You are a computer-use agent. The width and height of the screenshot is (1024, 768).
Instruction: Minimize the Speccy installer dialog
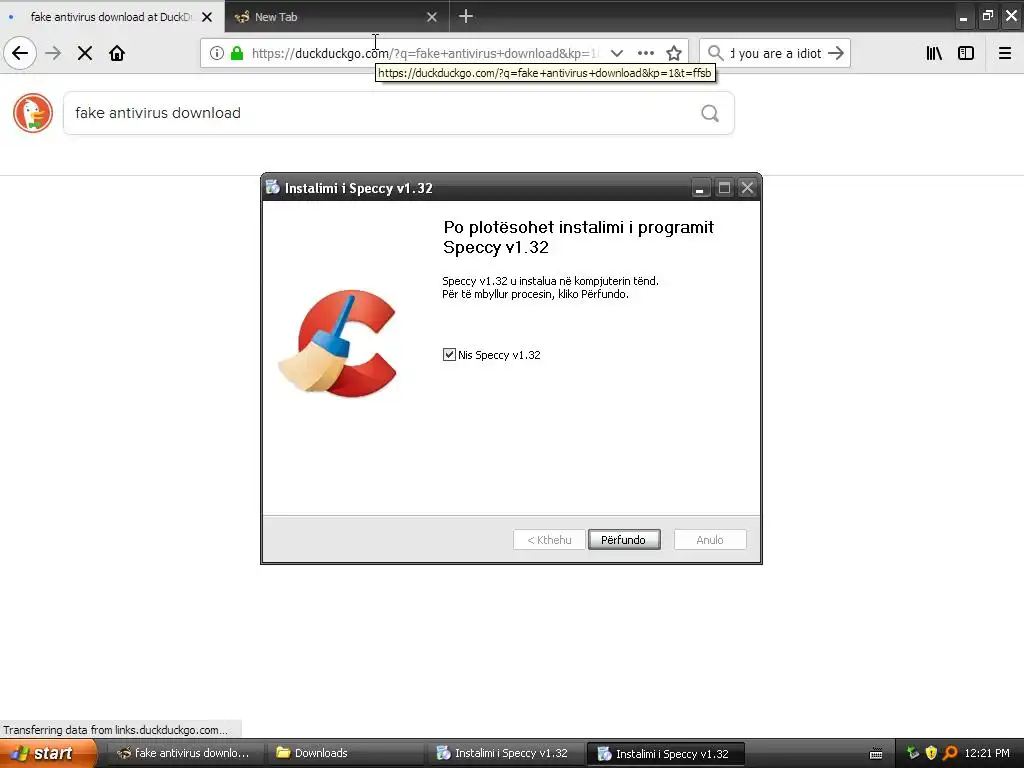[699, 188]
